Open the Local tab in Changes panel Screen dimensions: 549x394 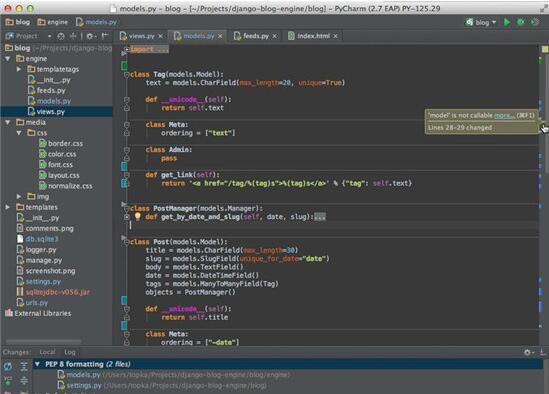47,352
